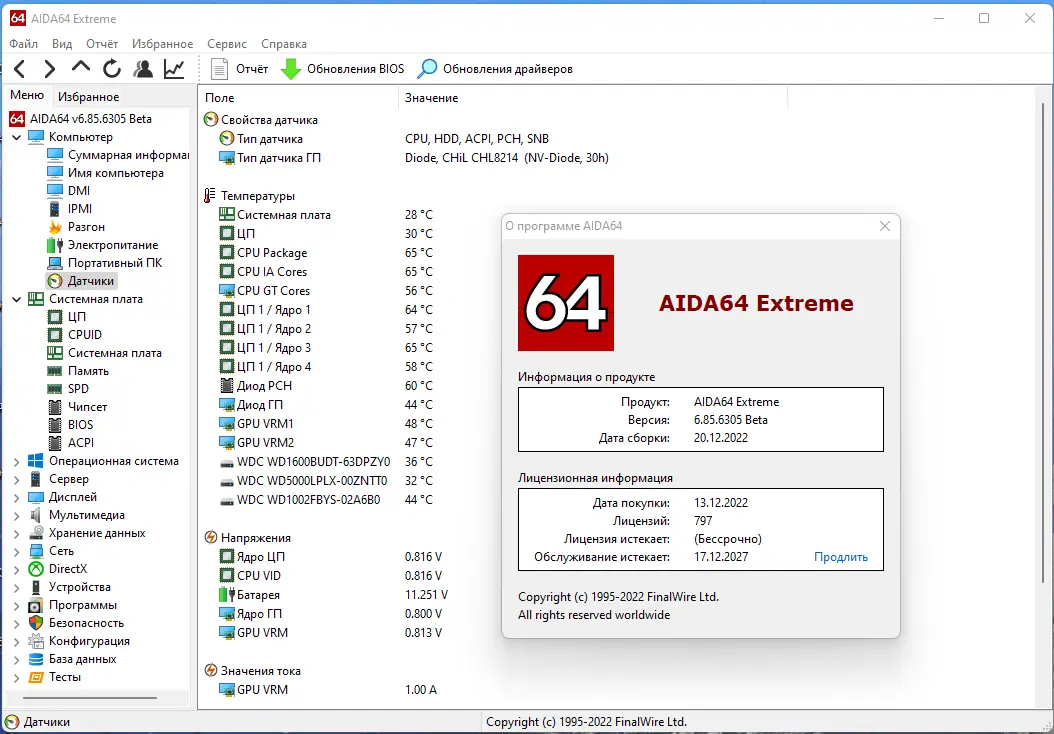
Task: Switch to the Избранное sidebar tab
Action: [x=89, y=97]
